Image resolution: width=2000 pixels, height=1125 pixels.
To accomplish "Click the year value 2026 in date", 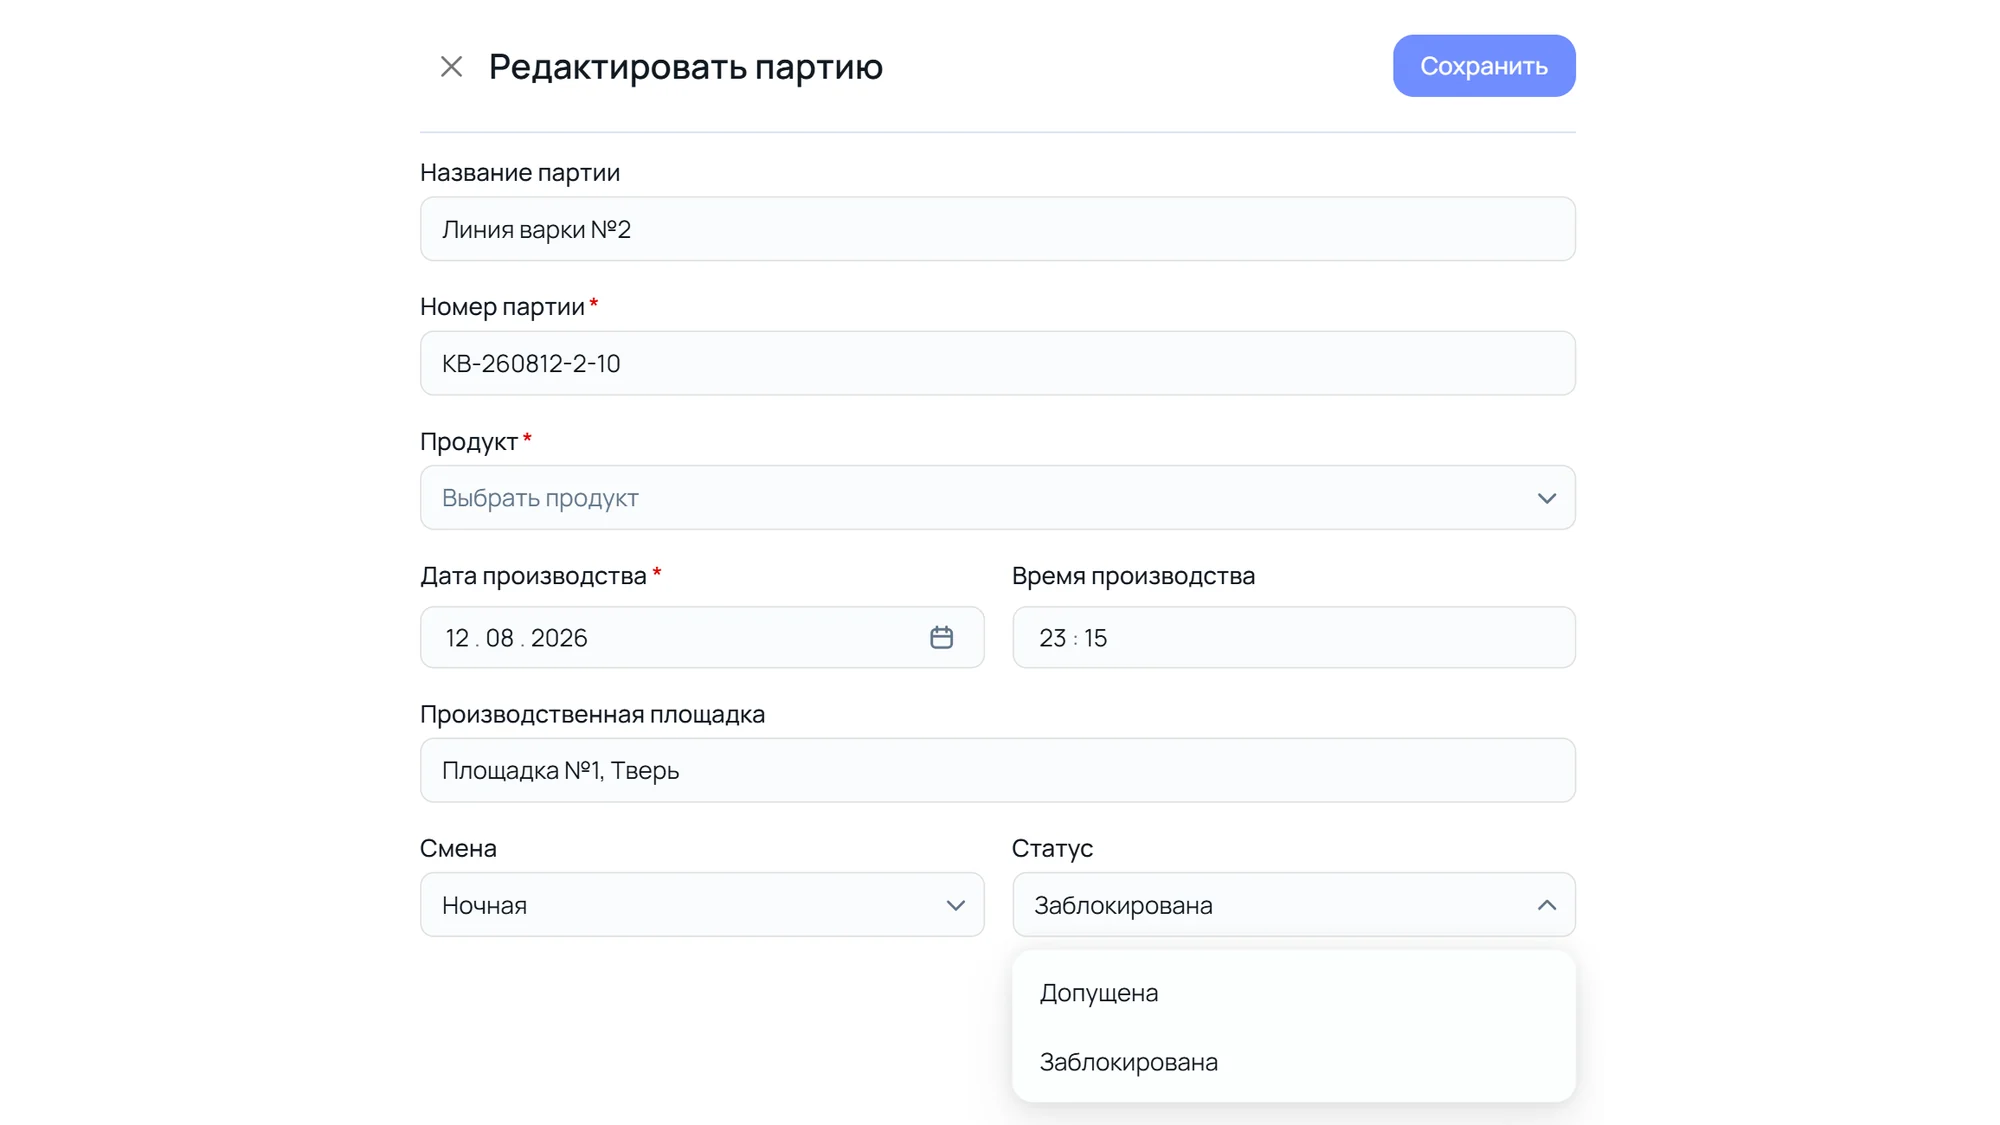I will [x=559, y=638].
